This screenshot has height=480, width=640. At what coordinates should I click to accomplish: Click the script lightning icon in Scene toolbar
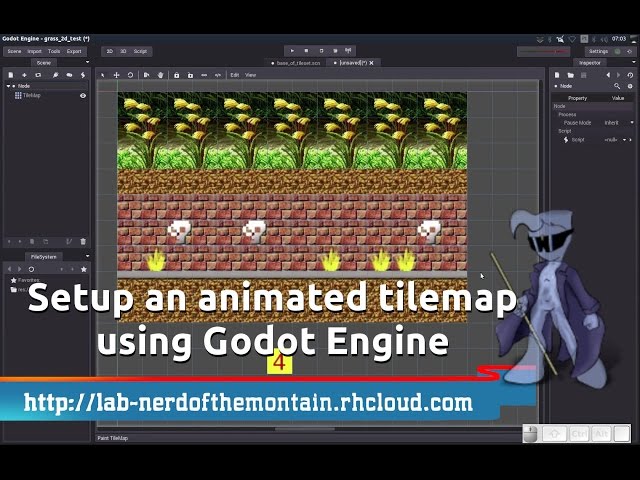pos(83,75)
